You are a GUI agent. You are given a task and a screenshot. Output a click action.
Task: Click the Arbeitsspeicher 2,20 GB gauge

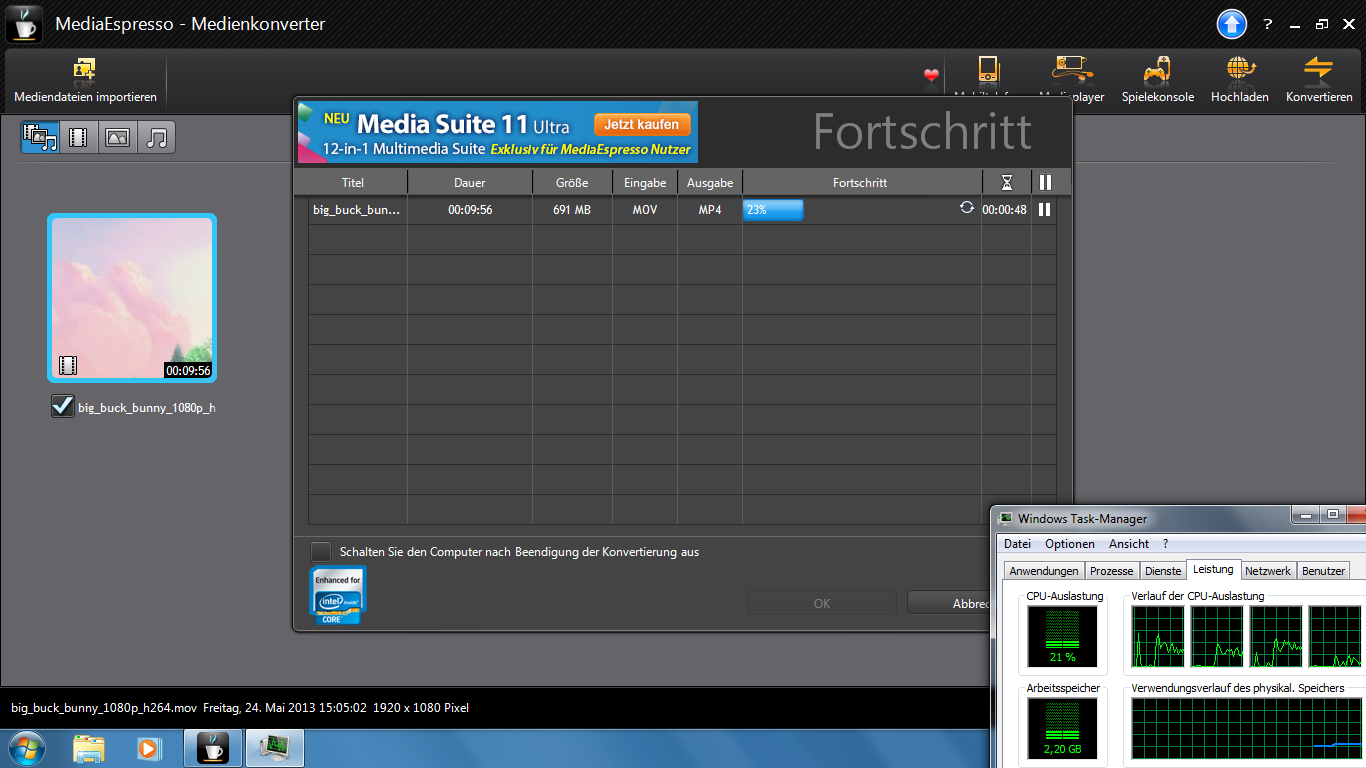[1062, 728]
